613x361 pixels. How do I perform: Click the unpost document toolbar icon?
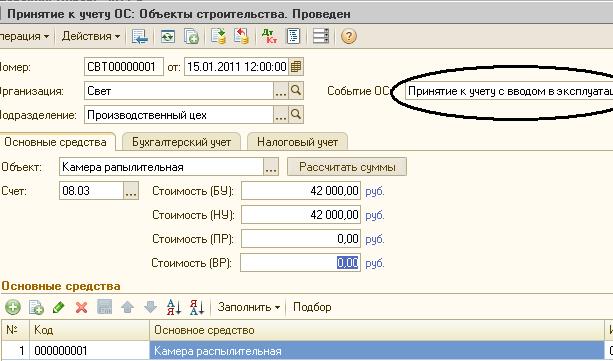[x=242, y=36]
